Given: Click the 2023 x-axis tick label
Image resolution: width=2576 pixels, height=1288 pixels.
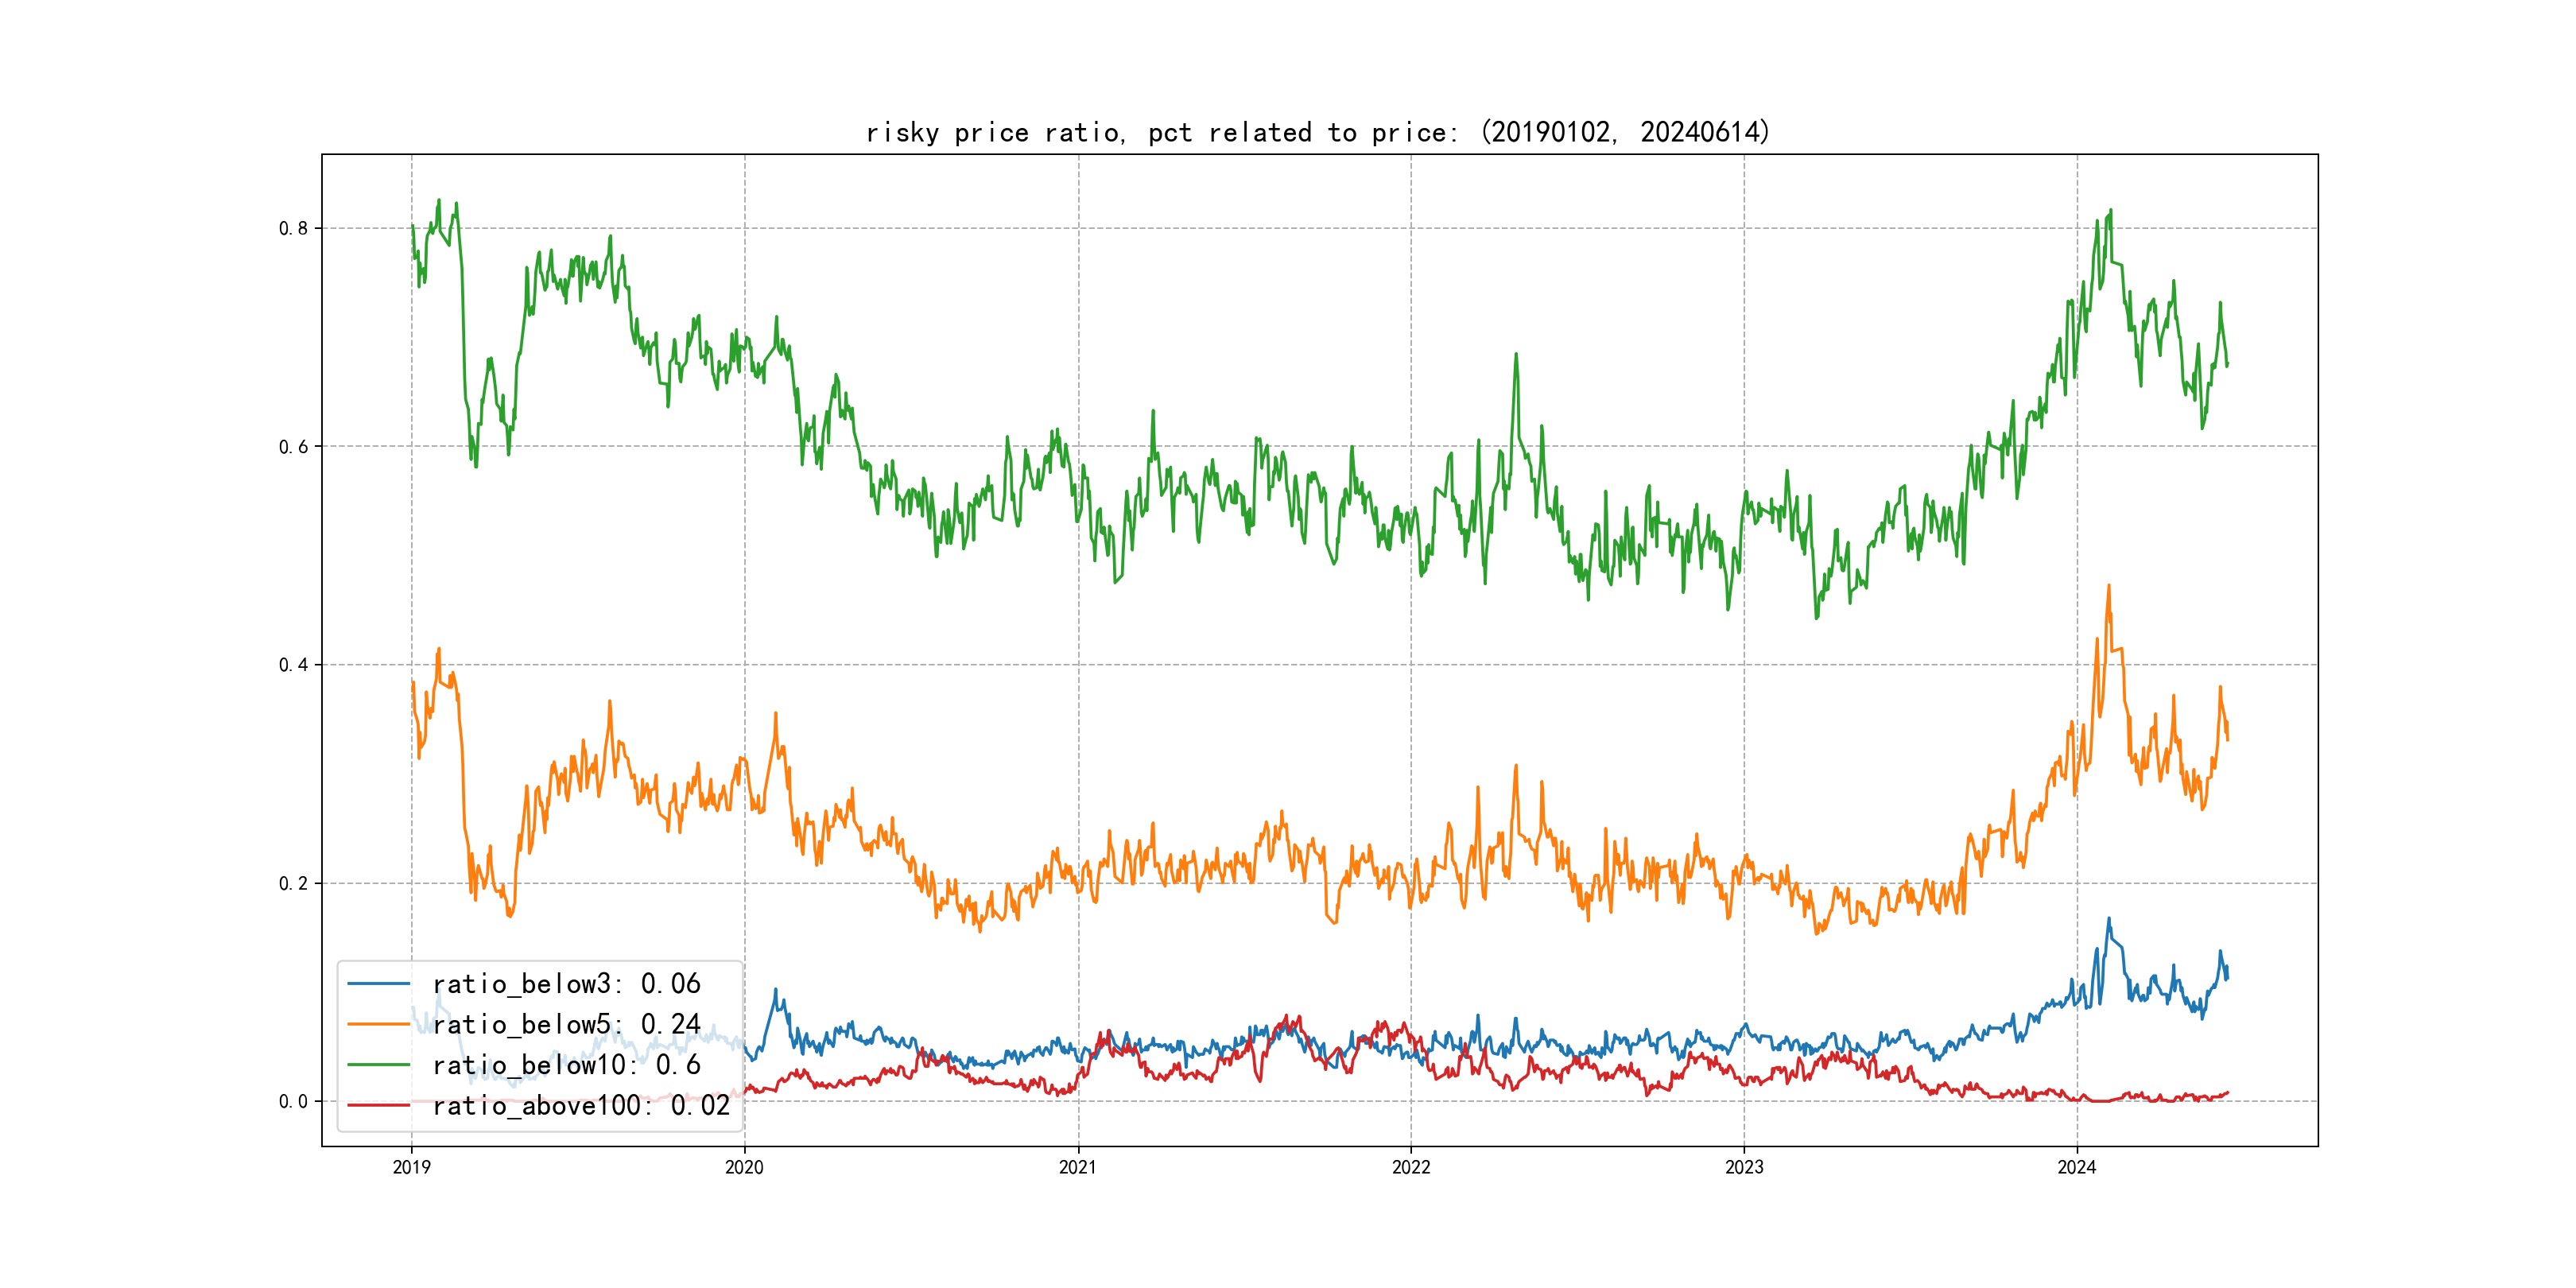Looking at the screenshot, I should point(1744,1167).
